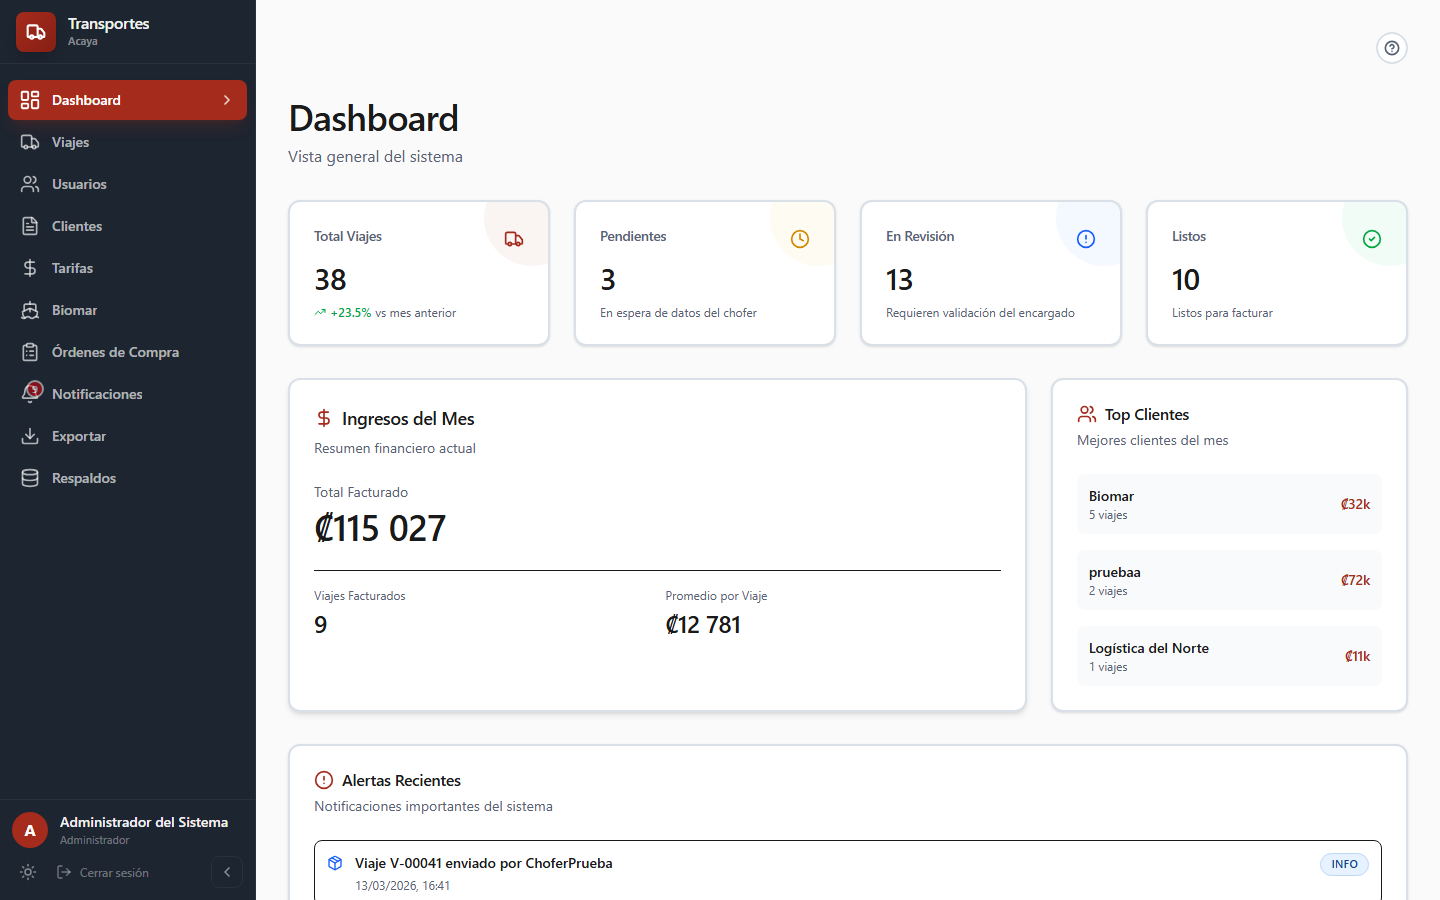The height and width of the screenshot is (900, 1440).
Task: Click the INFO badge on the alert
Action: (x=1344, y=864)
